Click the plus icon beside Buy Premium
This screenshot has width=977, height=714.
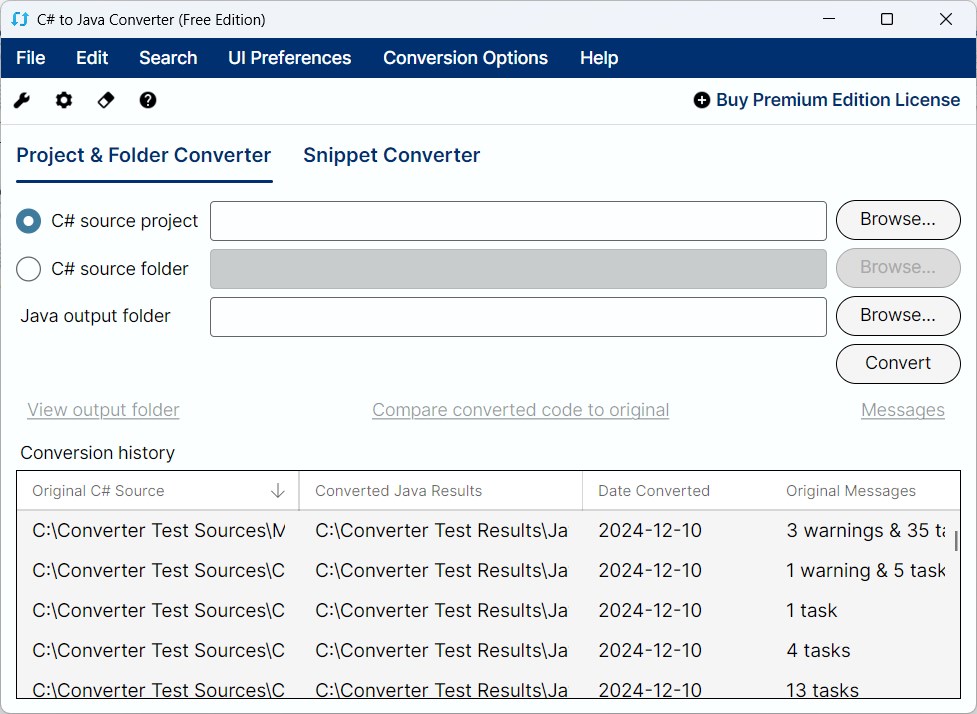[700, 100]
